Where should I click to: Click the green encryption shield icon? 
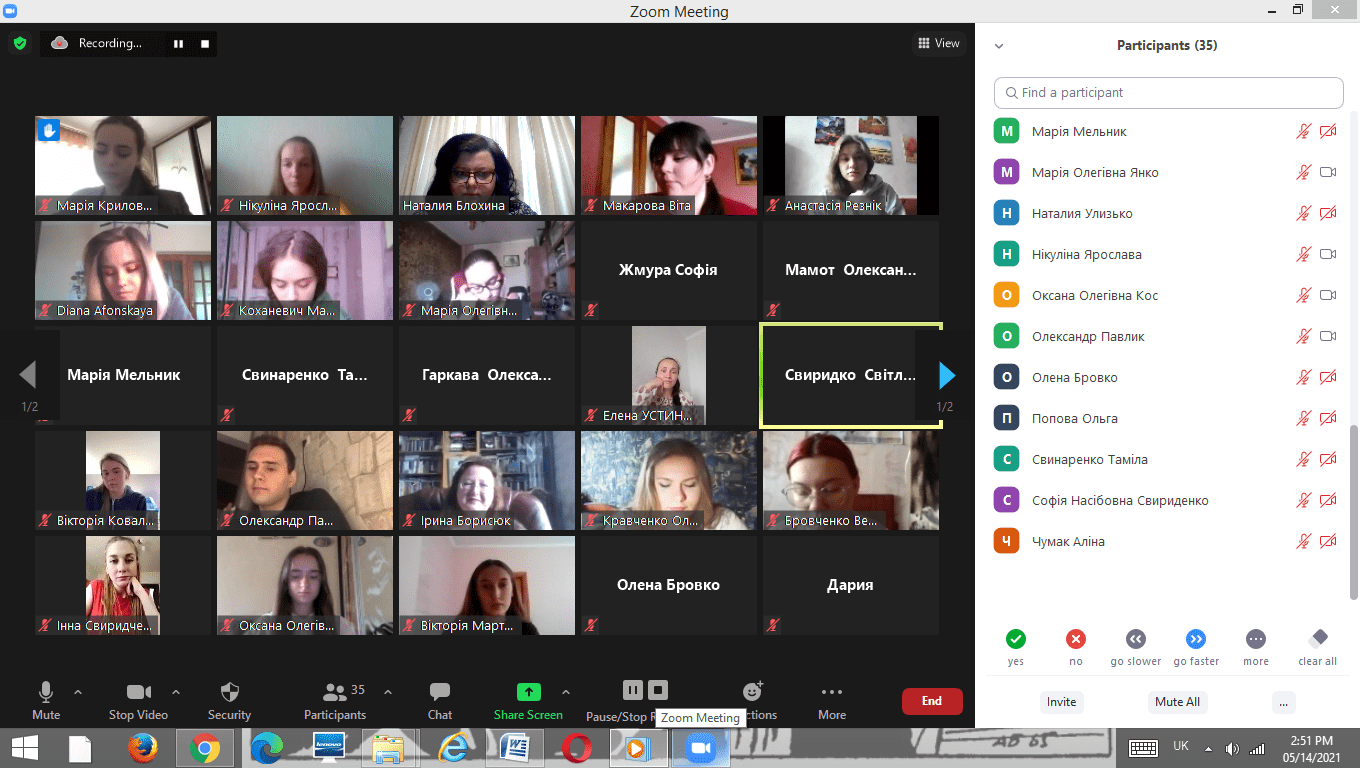tap(19, 43)
